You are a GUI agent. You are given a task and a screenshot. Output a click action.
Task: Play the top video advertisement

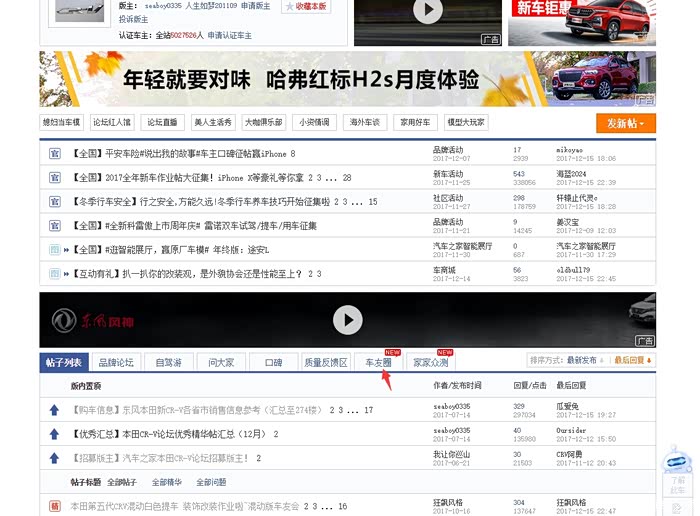tap(427, 11)
